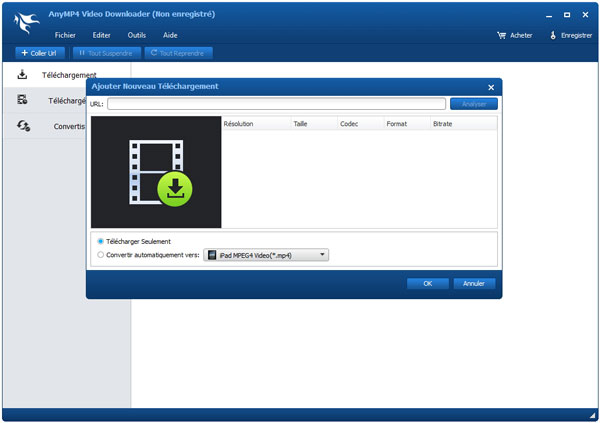The width and height of the screenshot is (600, 423).
Task: Click the film download placeholder thumbnail
Action: pos(156,172)
